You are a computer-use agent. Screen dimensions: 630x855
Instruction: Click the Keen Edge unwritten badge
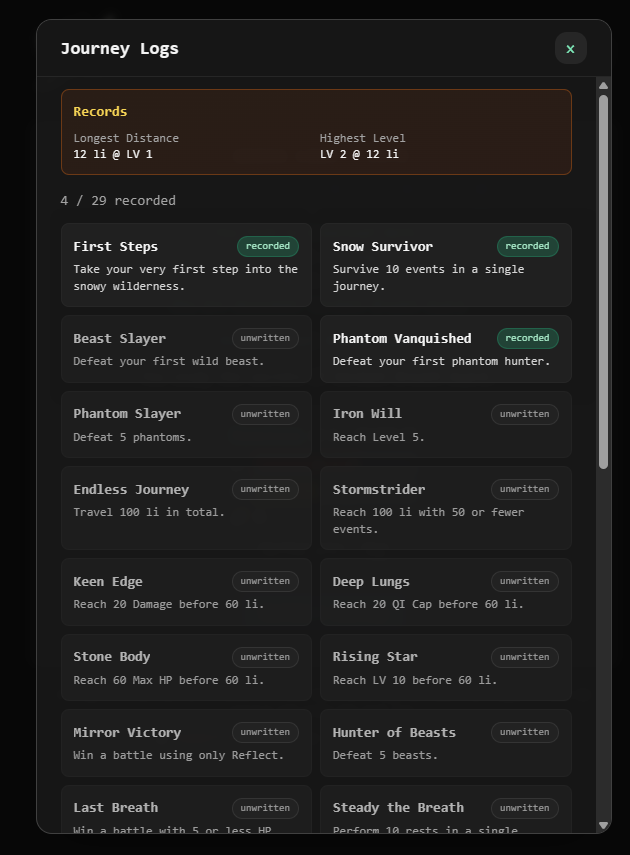[265, 581]
